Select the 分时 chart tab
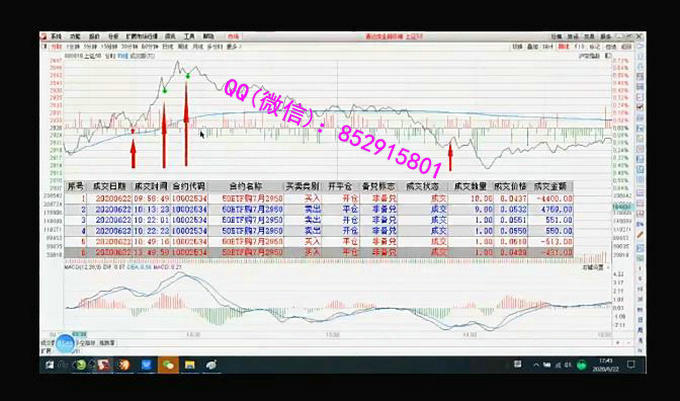680x401 pixels. tap(56, 46)
